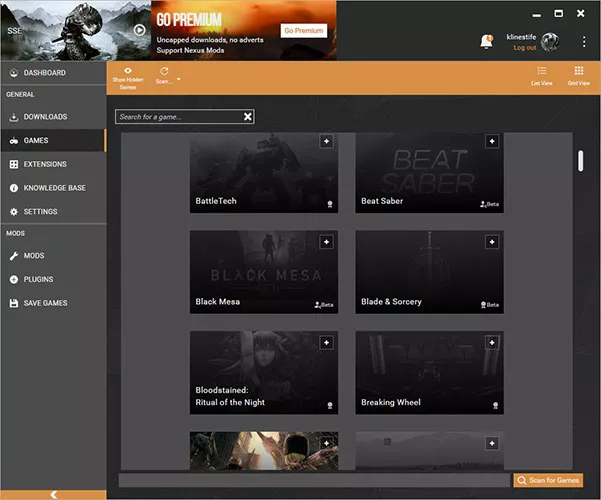Image resolution: width=601 pixels, height=500 pixels.
Task: Select the BattleTech game thumbnail
Action: pos(264,173)
